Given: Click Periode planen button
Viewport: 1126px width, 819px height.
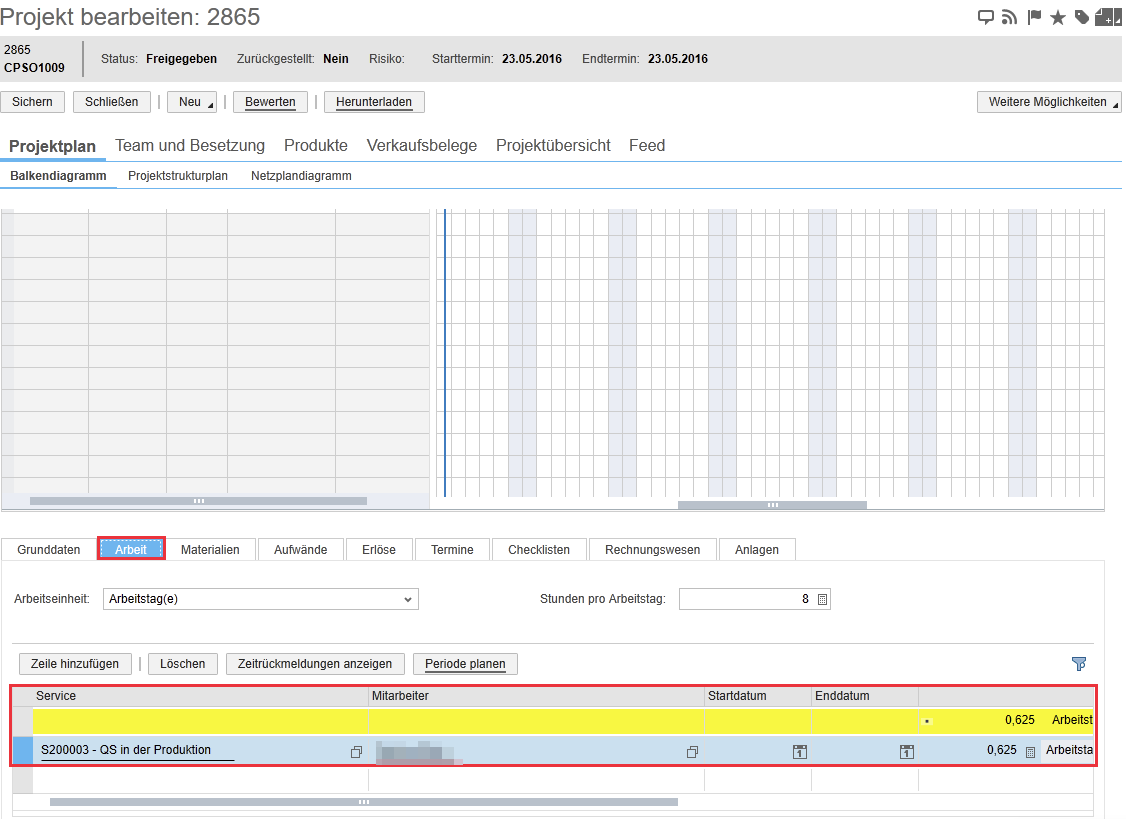Looking at the screenshot, I should (x=465, y=664).
